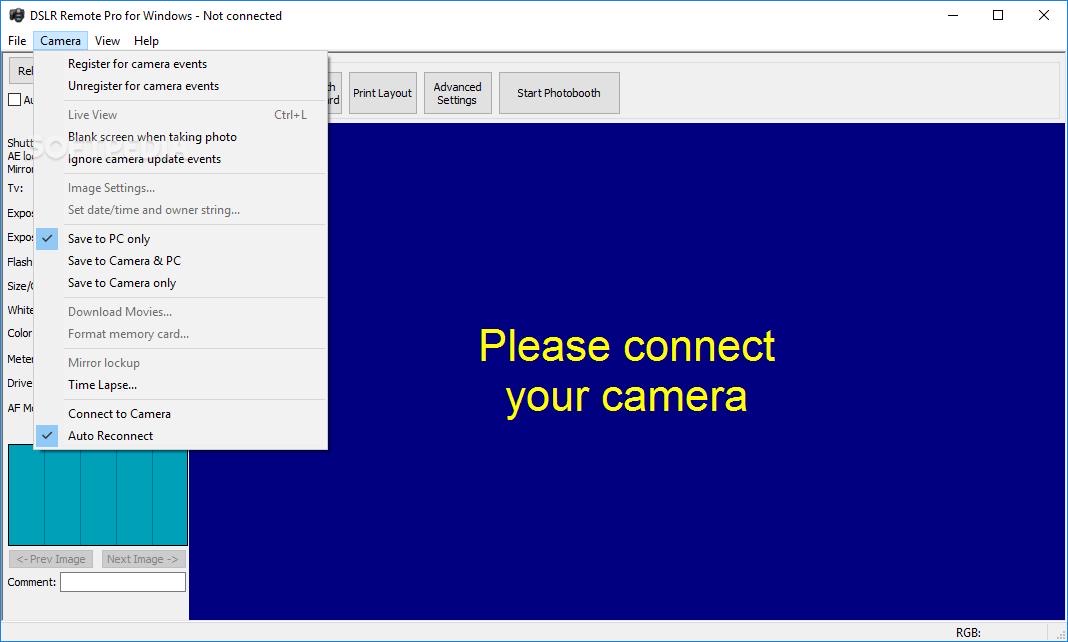Open the Help menu
1068x642 pixels.
pyautogui.click(x=146, y=41)
